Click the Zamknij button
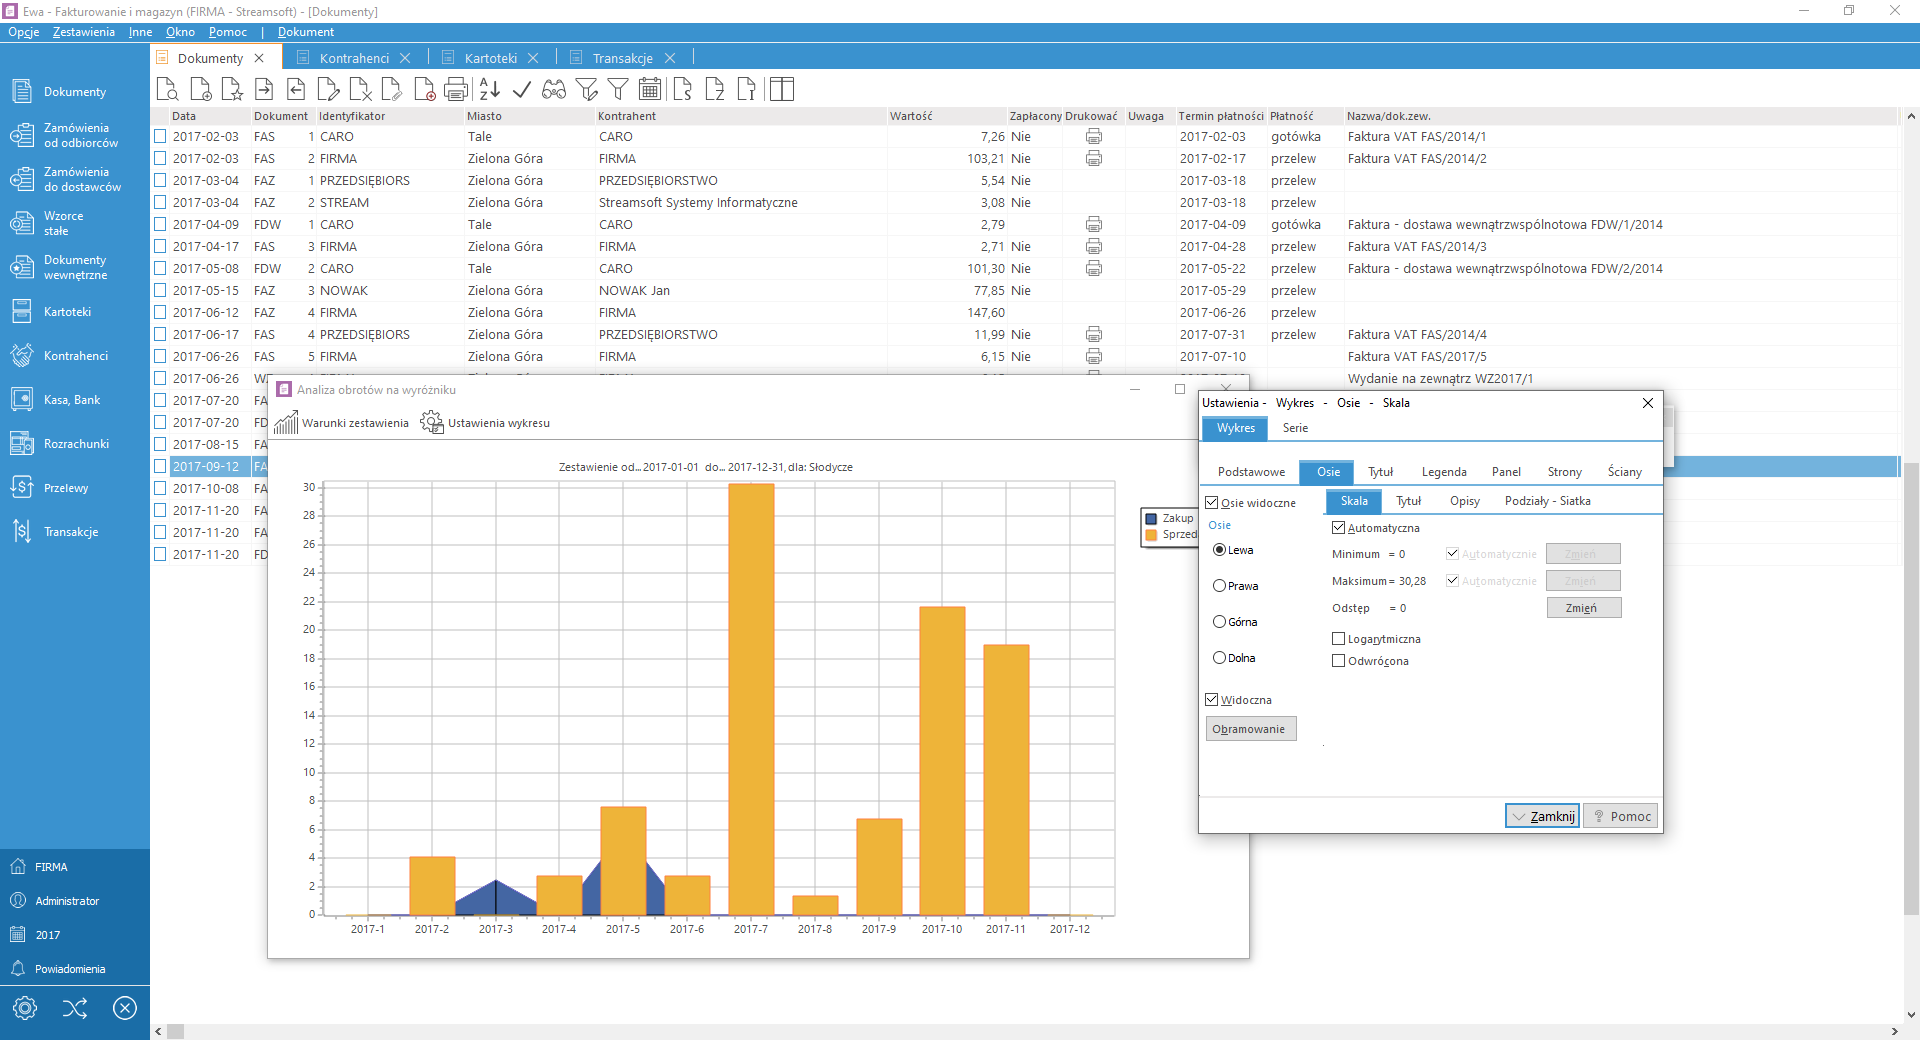This screenshot has width=1920, height=1040. [1542, 816]
